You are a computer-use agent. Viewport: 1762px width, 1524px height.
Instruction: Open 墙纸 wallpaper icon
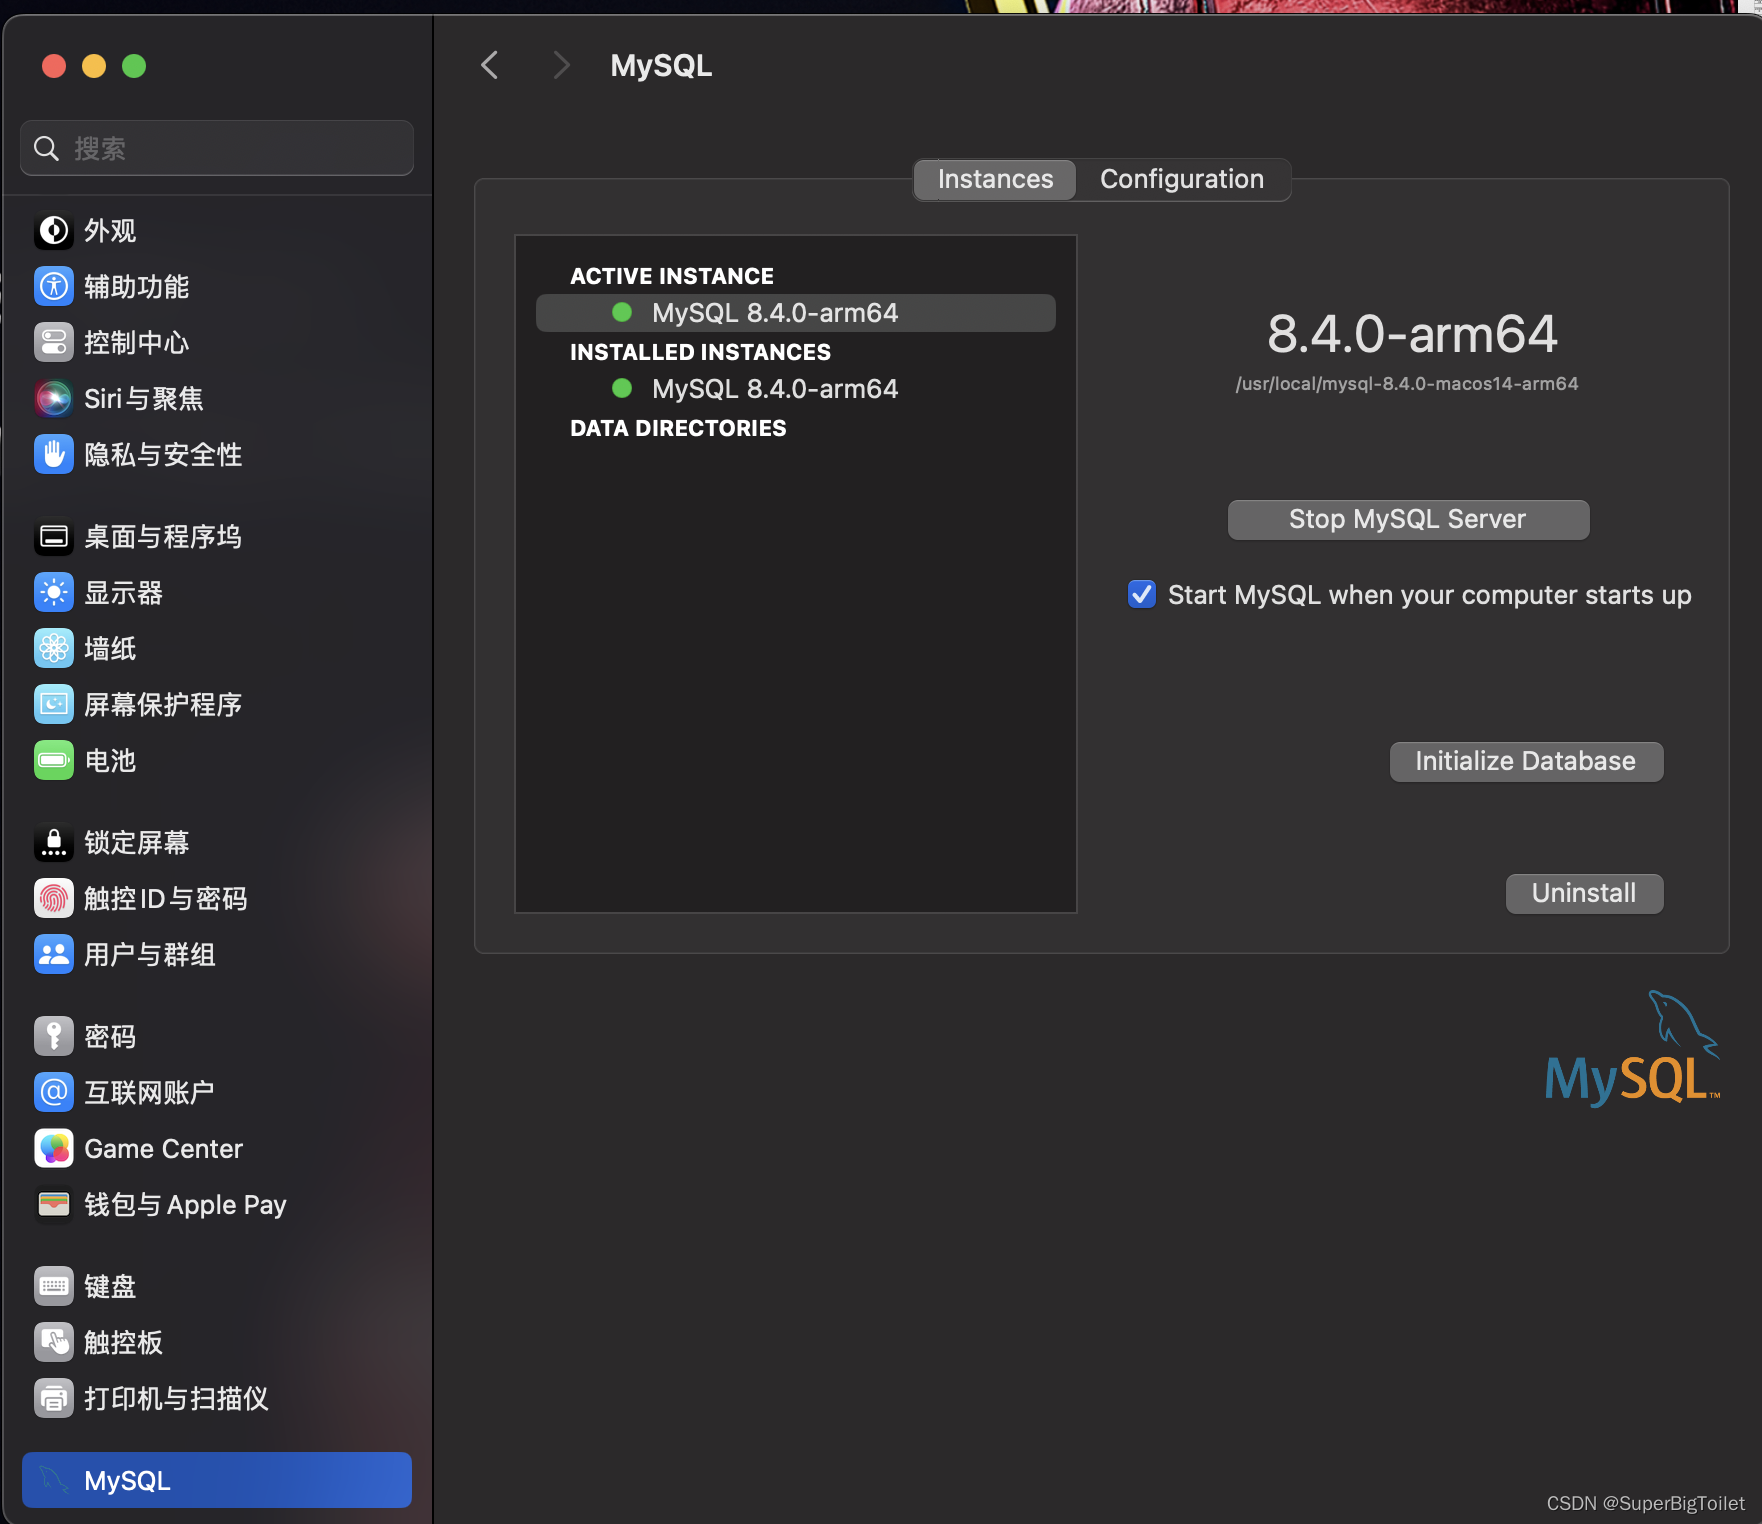point(54,649)
